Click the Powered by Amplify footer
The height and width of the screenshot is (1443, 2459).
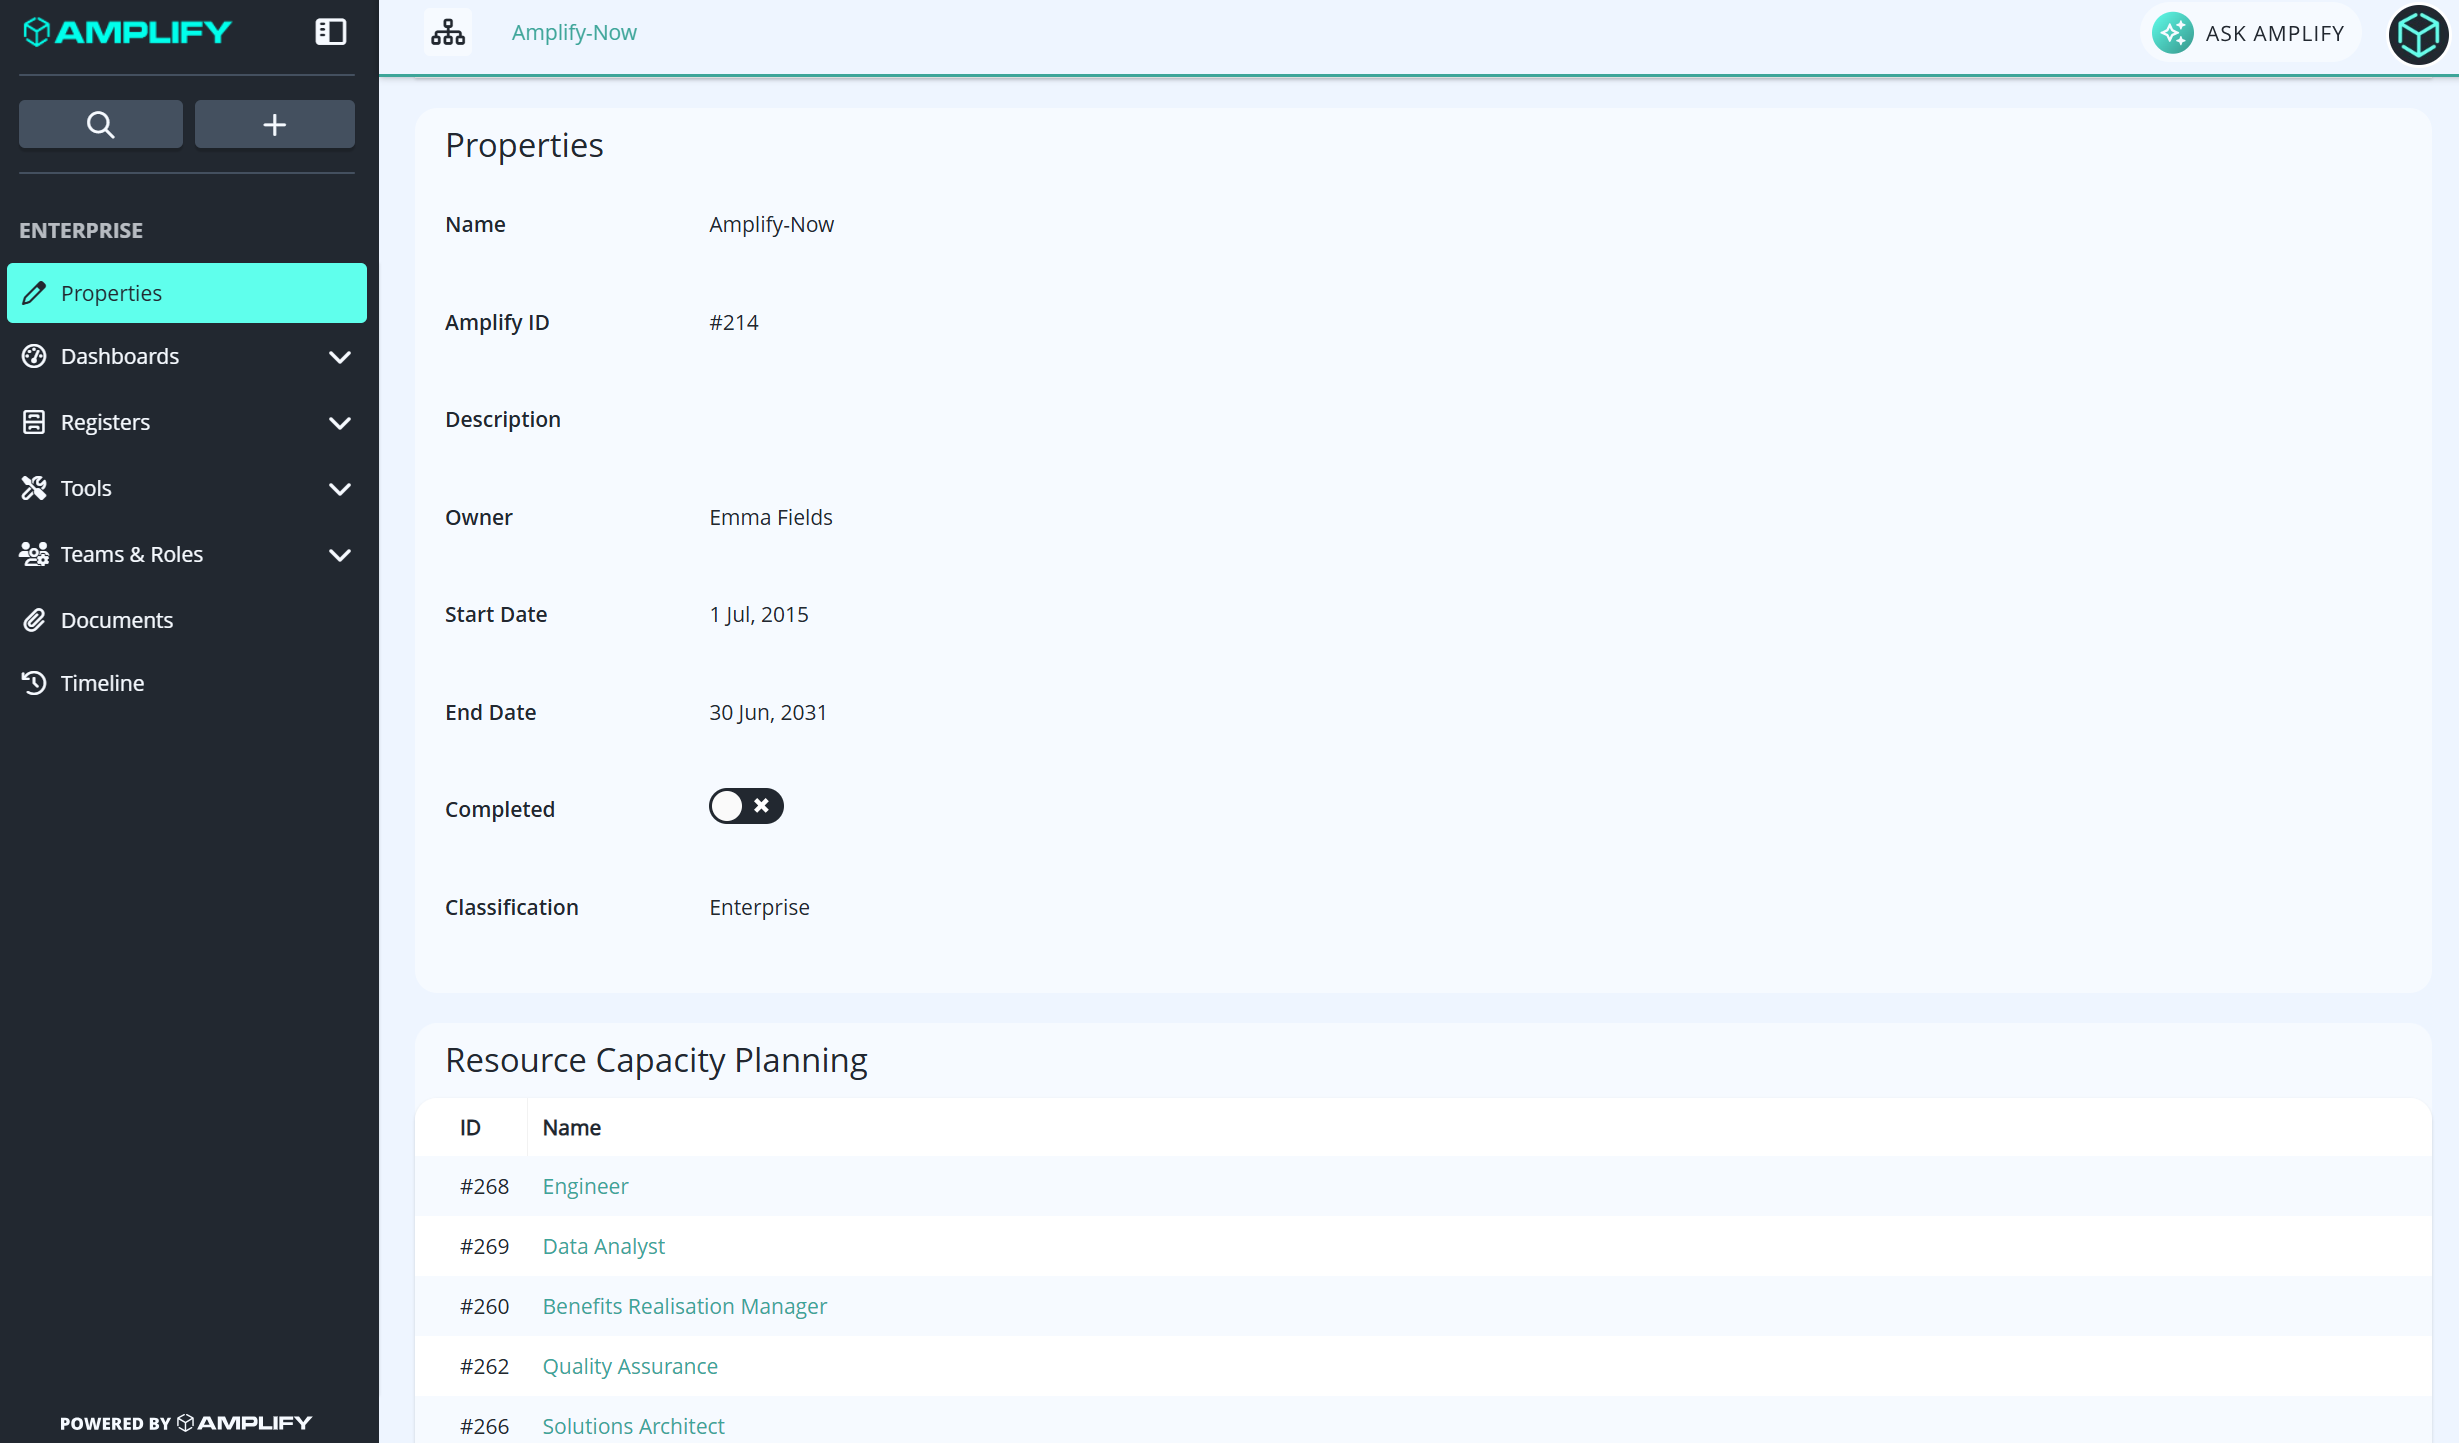click(x=186, y=1423)
